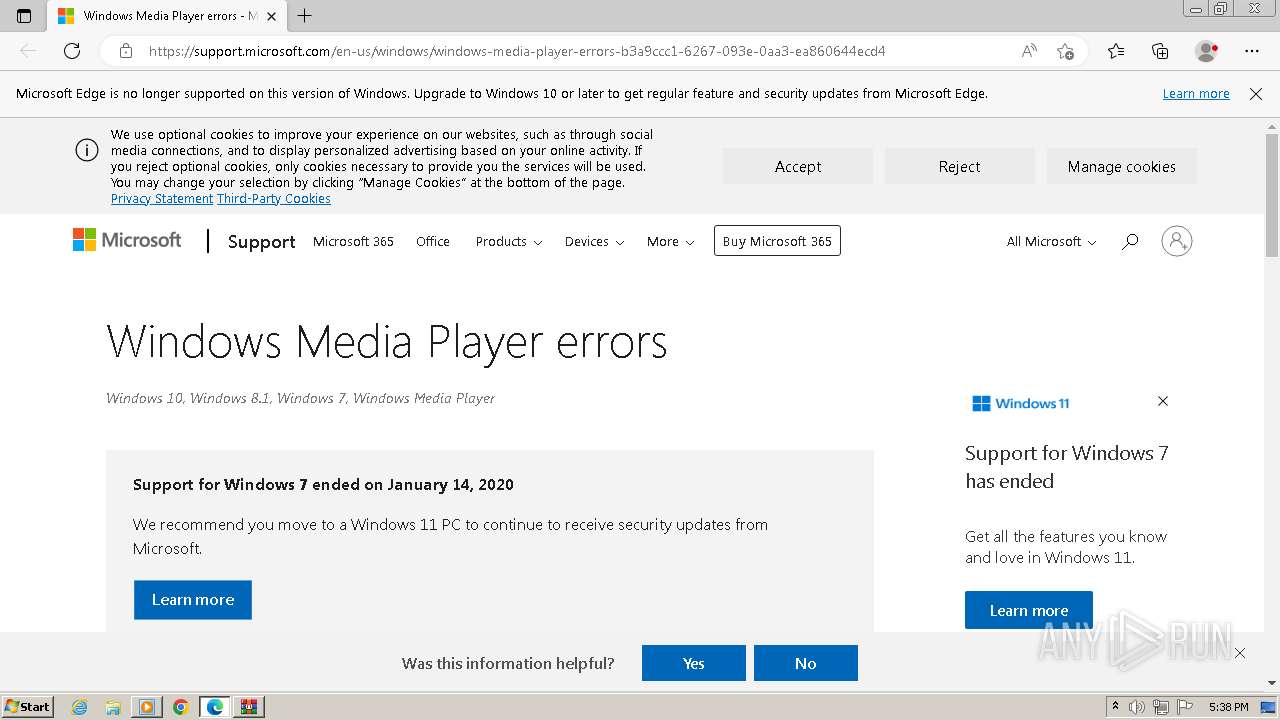Click the Microsoft logo
This screenshot has width=1280, height=720.
tap(127, 240)
